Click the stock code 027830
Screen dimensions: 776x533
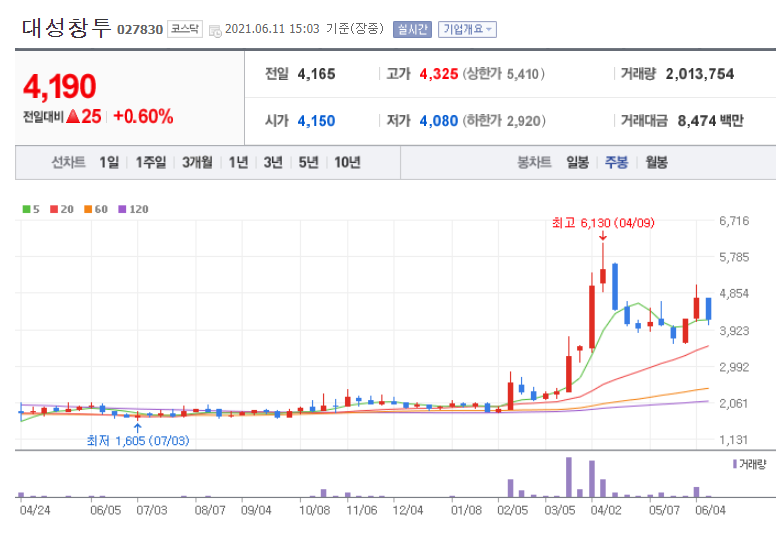tap(140, 30)
